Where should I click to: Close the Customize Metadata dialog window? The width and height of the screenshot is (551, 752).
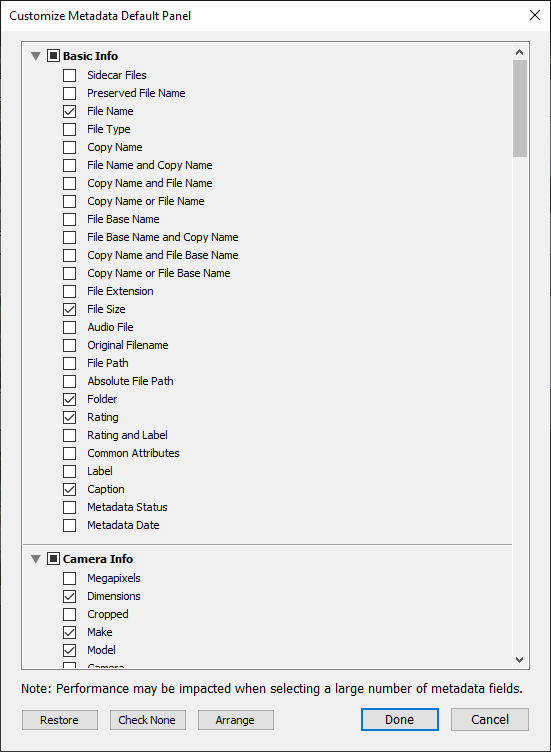tap(535, 15)
